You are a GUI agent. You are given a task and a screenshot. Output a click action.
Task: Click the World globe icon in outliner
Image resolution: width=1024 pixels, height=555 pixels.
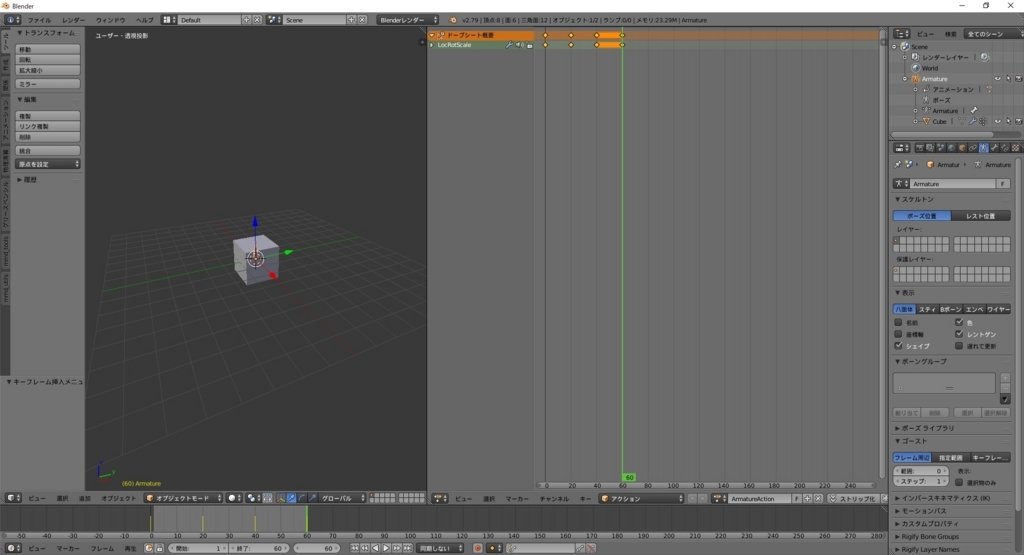tap(916, 68)
